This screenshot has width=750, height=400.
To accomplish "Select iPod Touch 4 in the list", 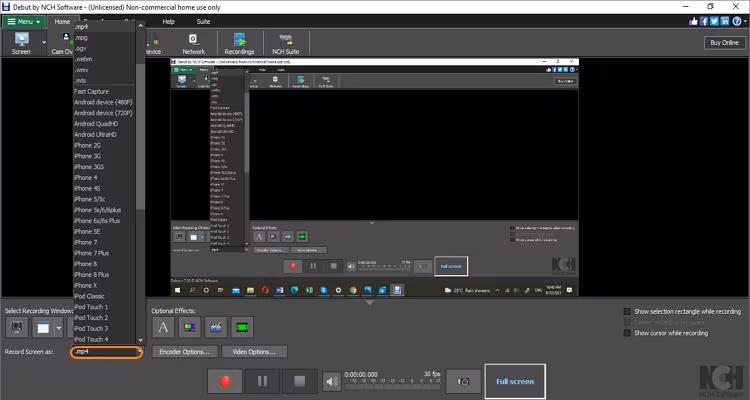I will tap(104, 339).
